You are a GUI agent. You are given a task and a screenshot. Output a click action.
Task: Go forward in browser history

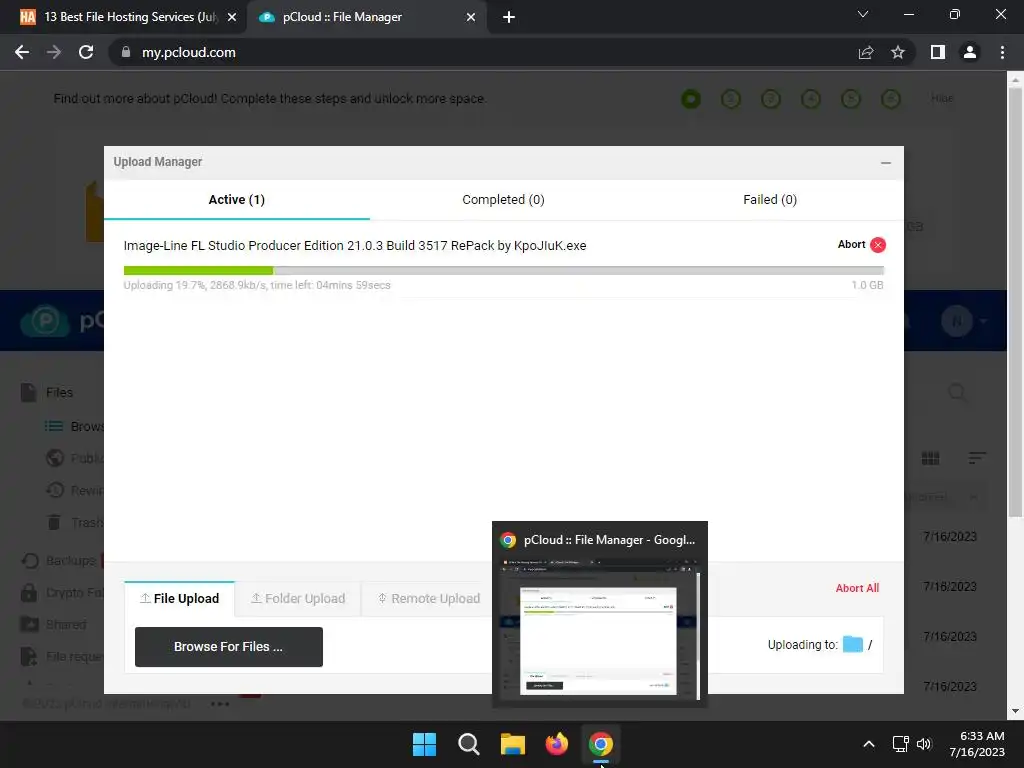click(x=54, y=52)
